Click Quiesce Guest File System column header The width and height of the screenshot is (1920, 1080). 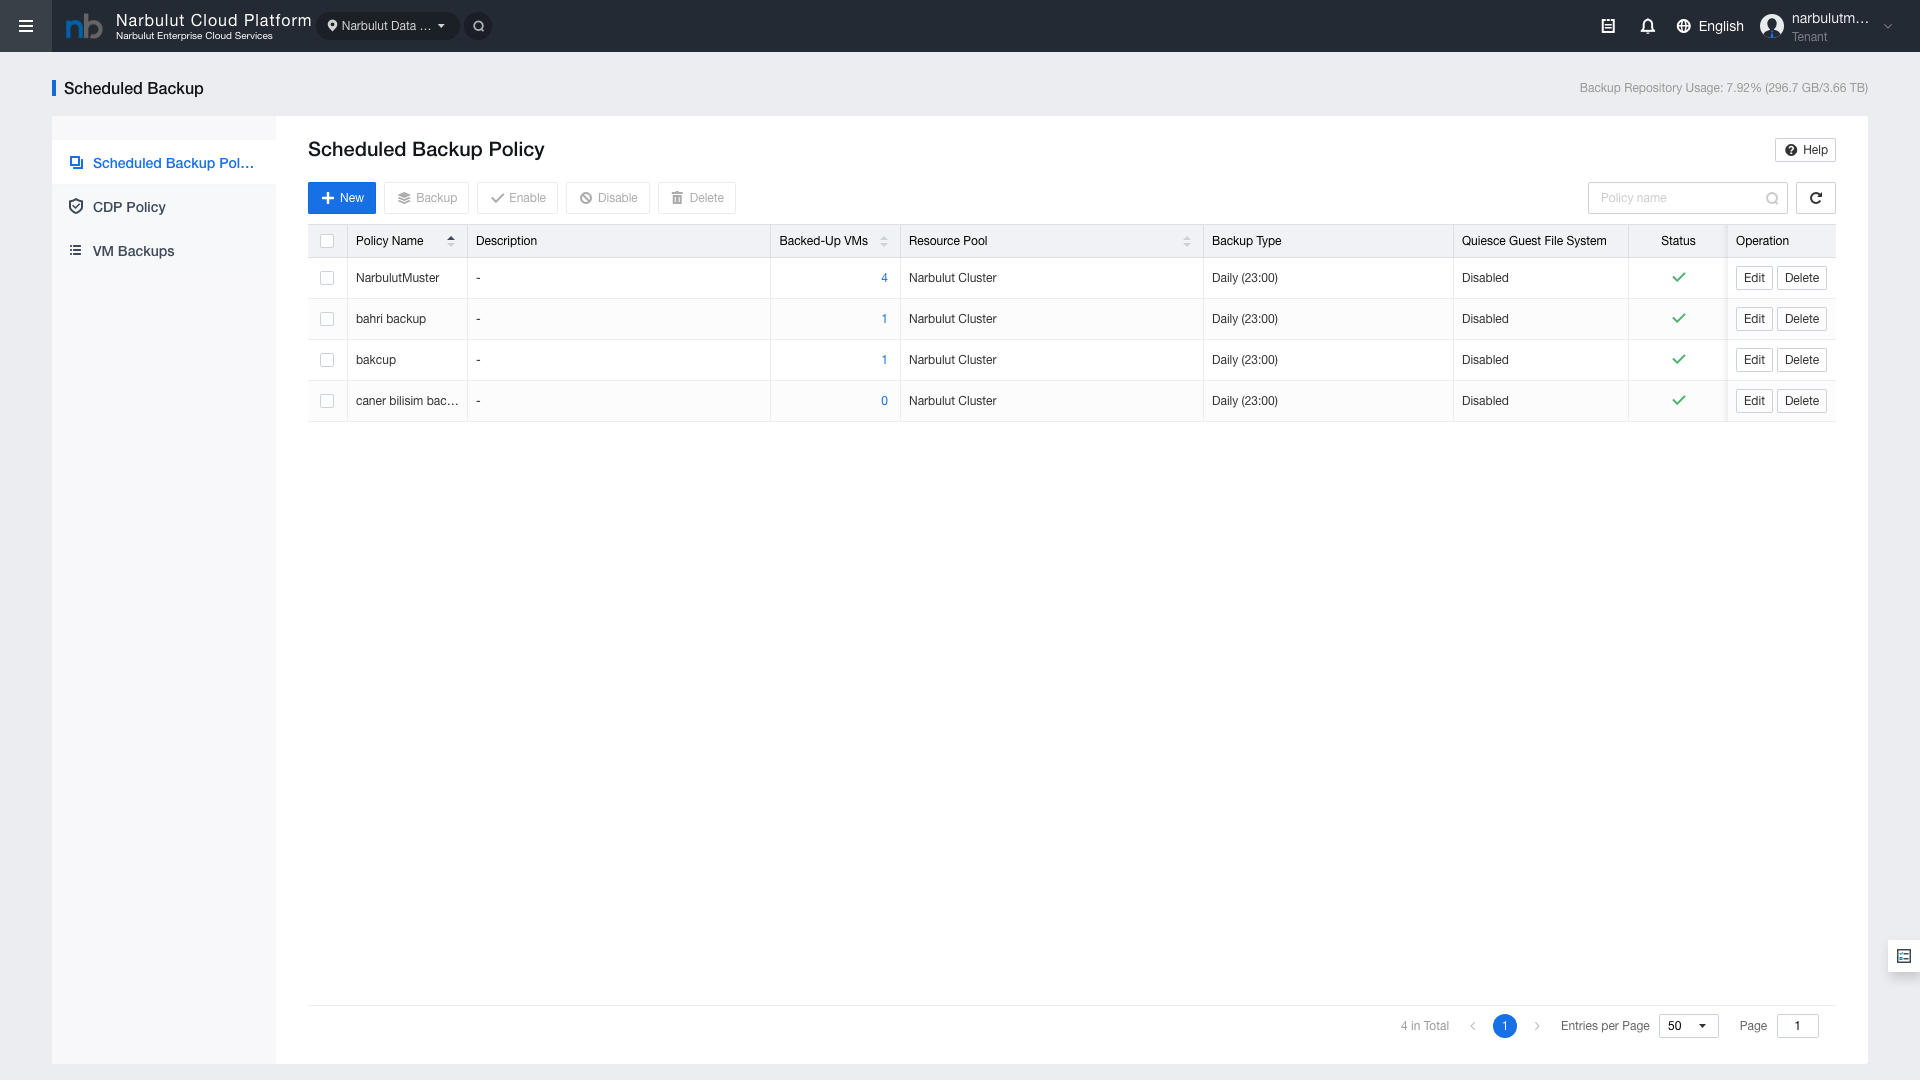click(1534, 241)
